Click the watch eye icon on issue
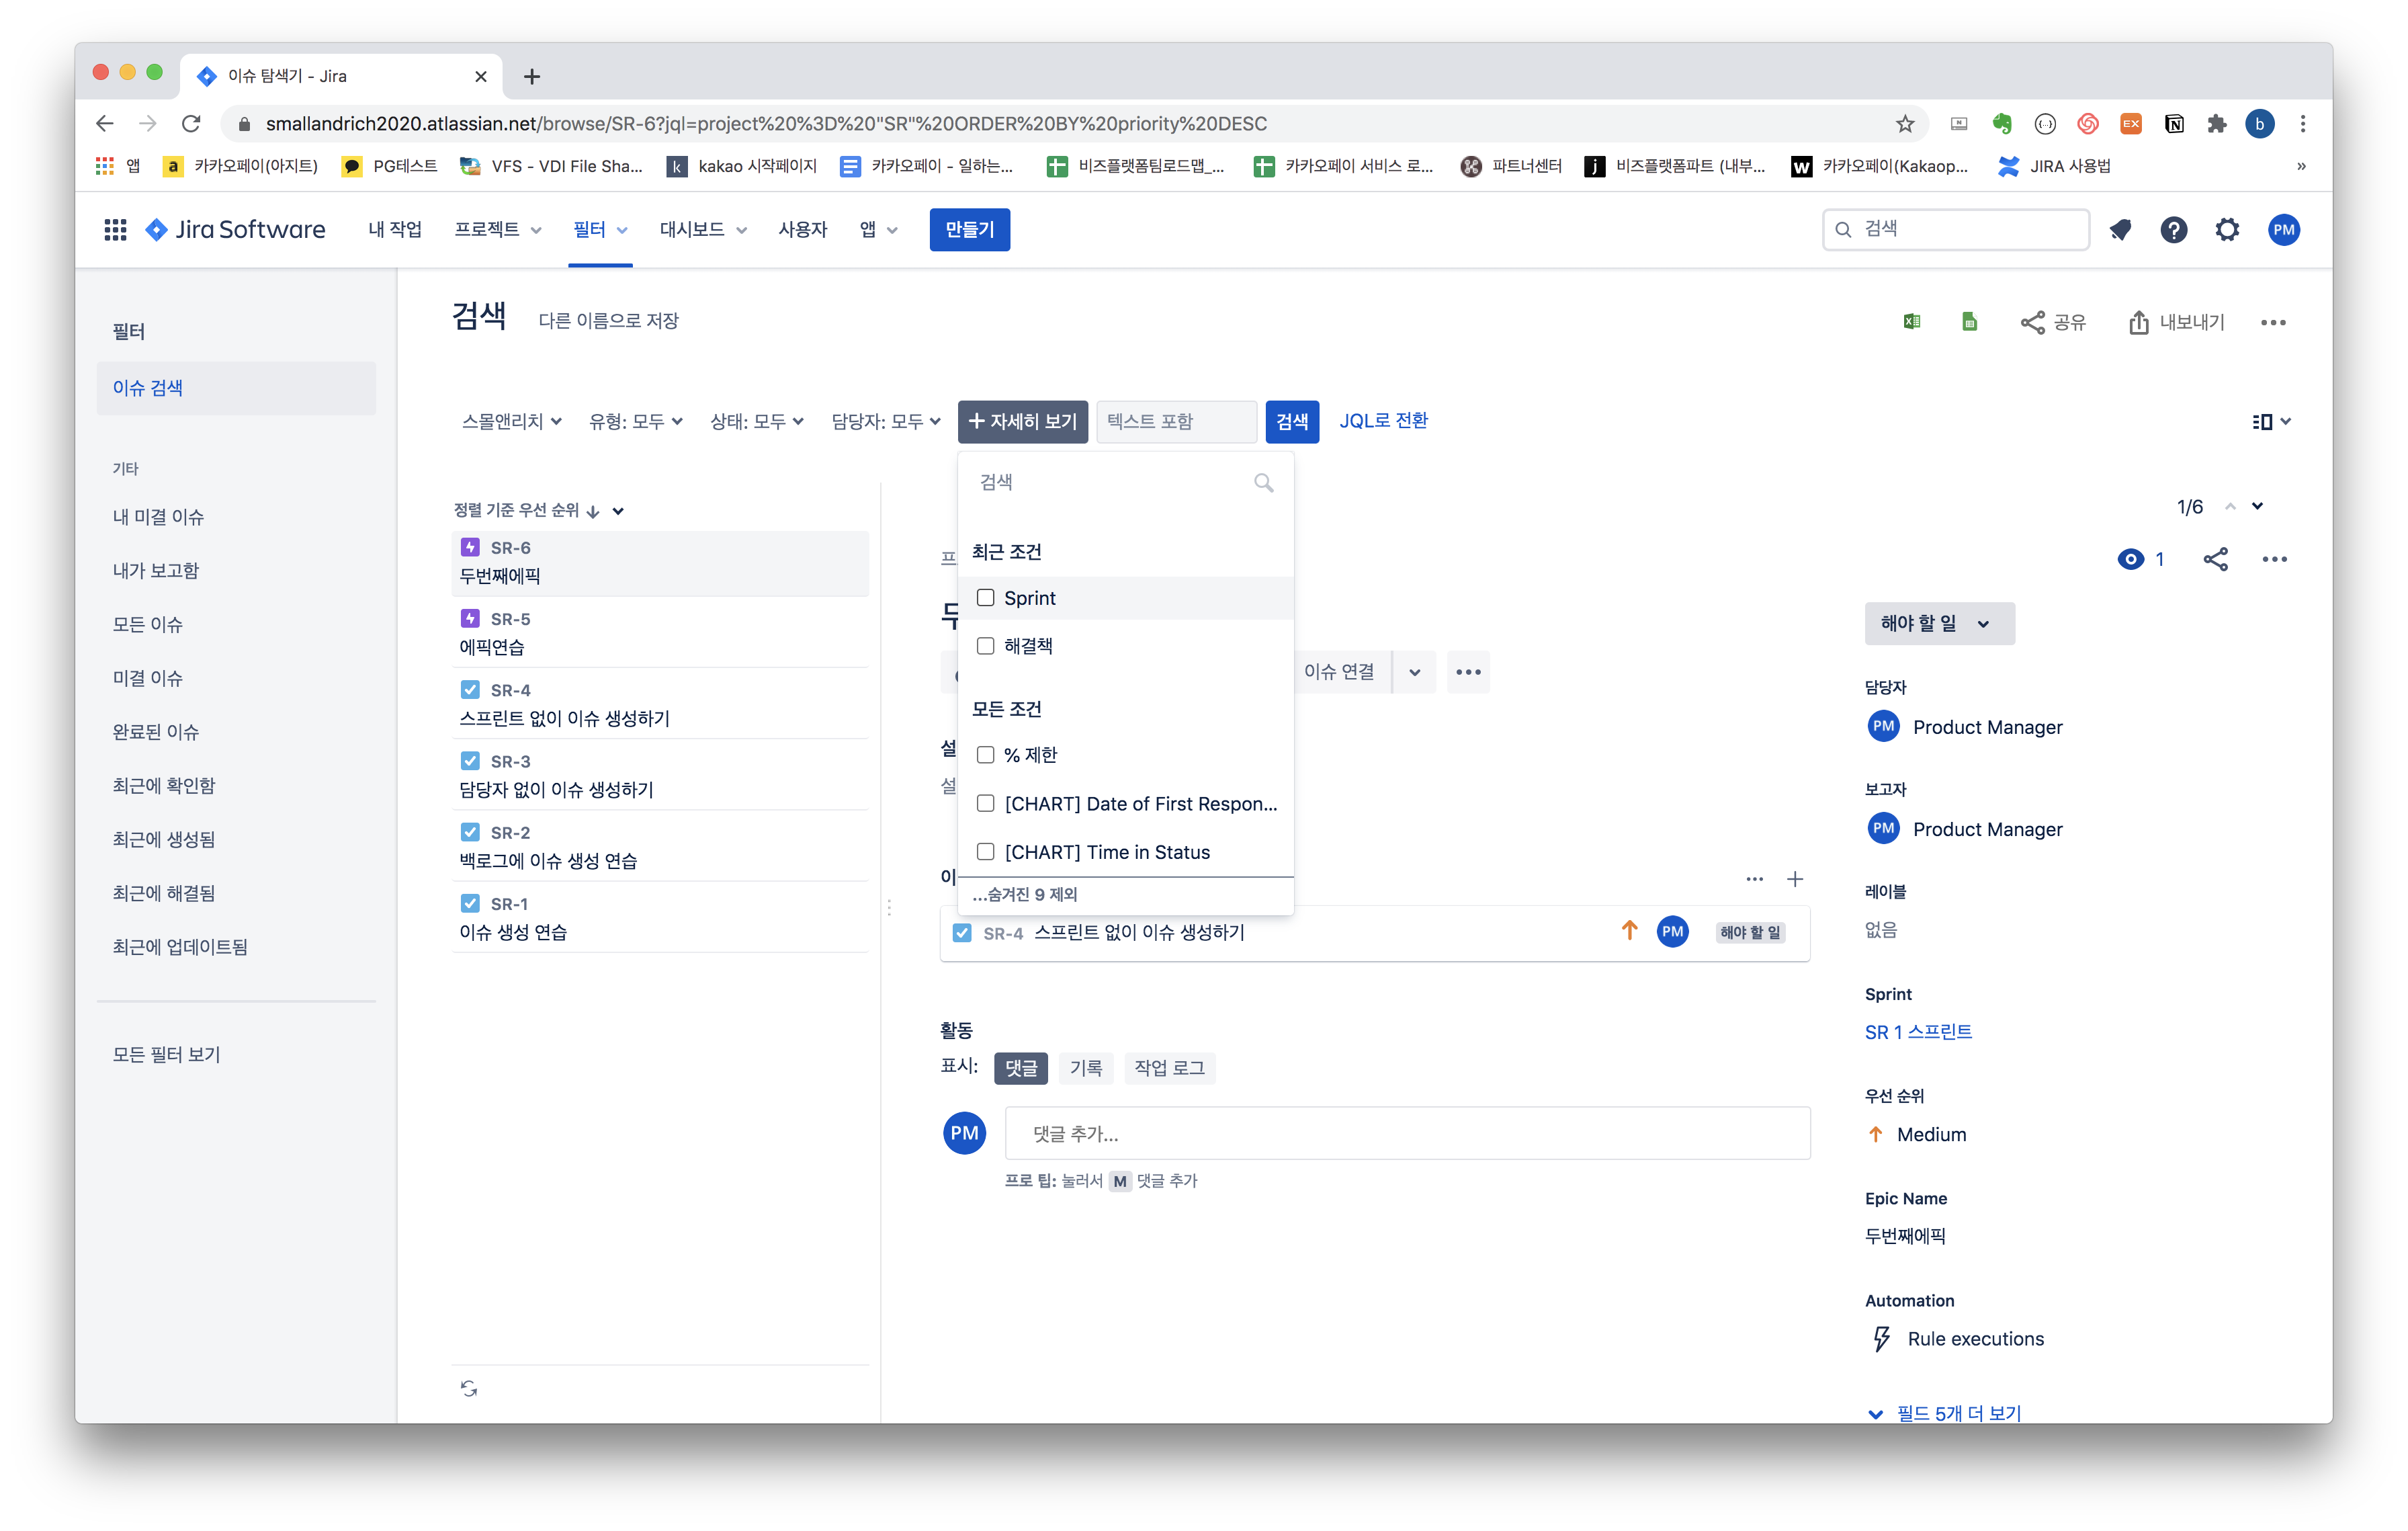This screenshot has height=1531, width=2408. (2131, 559)
